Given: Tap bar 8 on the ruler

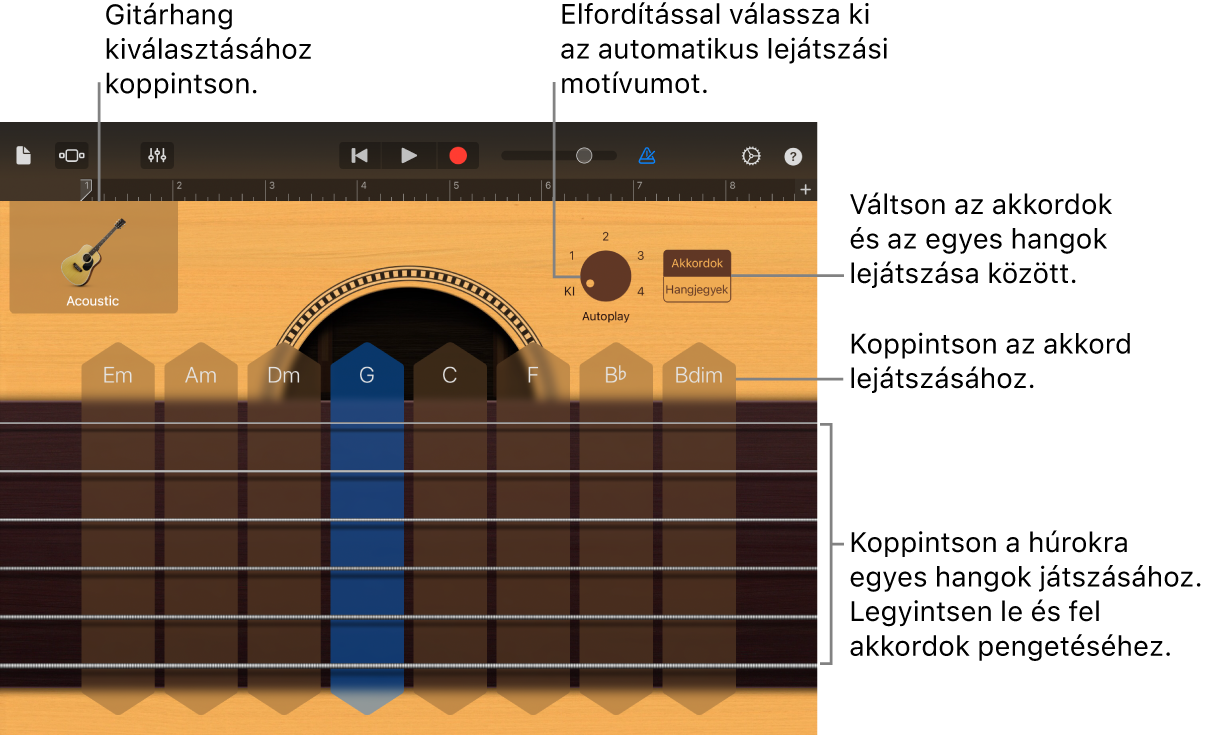Looking at the screenshot, I should coord(732,186).
